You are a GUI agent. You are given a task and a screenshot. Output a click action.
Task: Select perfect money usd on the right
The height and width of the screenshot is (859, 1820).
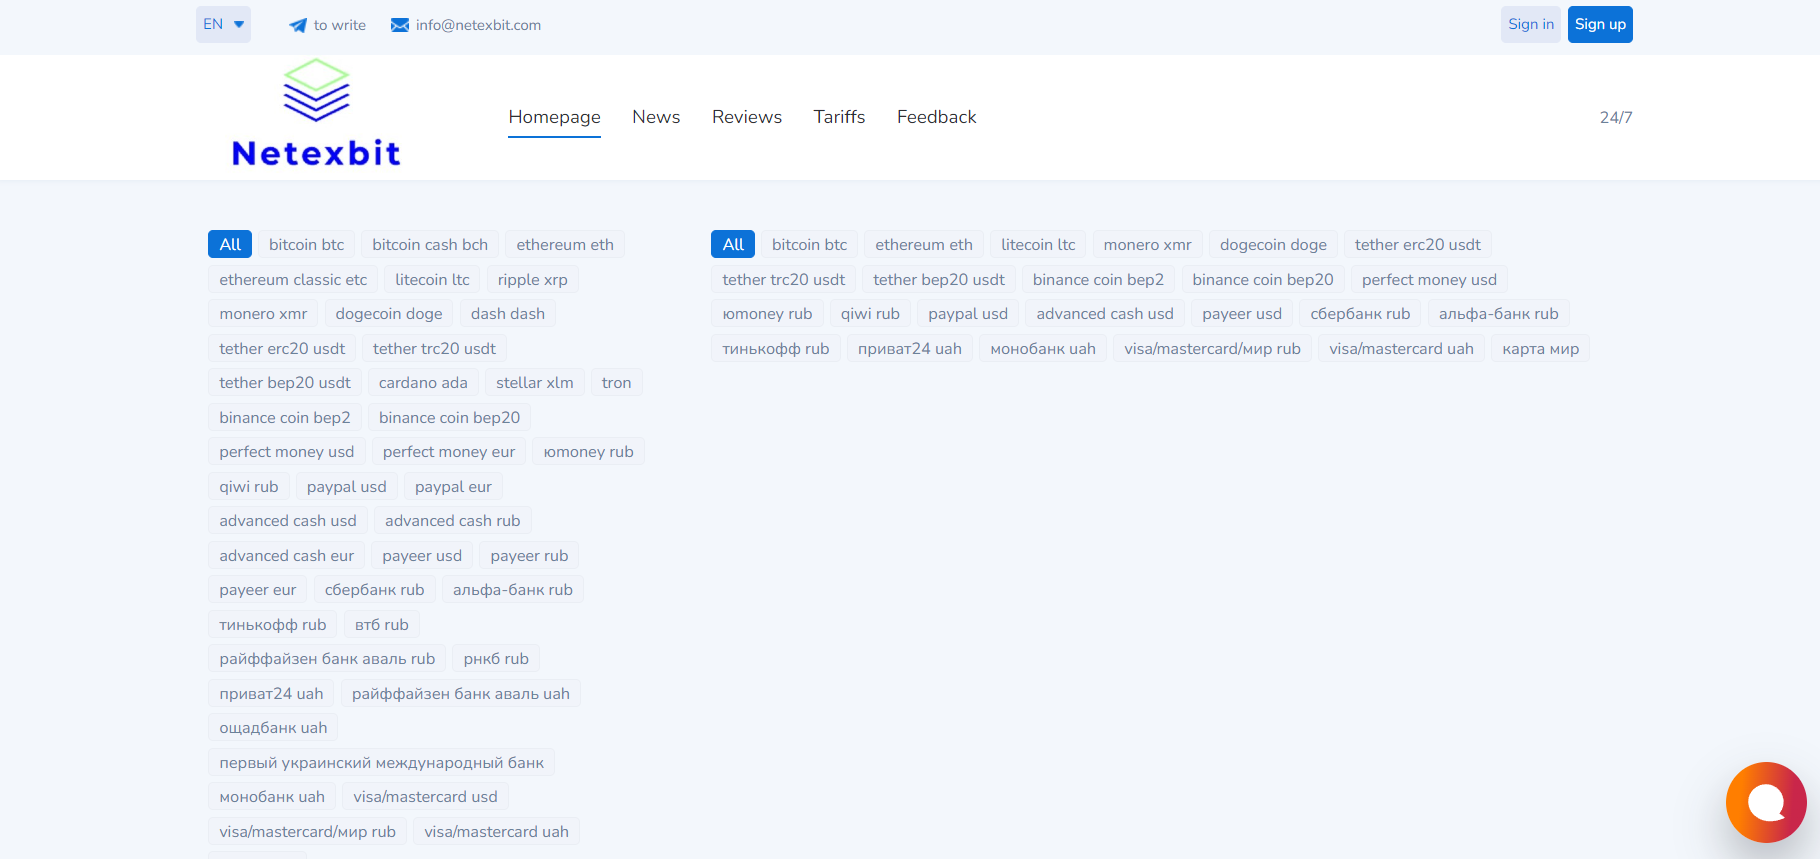1429,280
